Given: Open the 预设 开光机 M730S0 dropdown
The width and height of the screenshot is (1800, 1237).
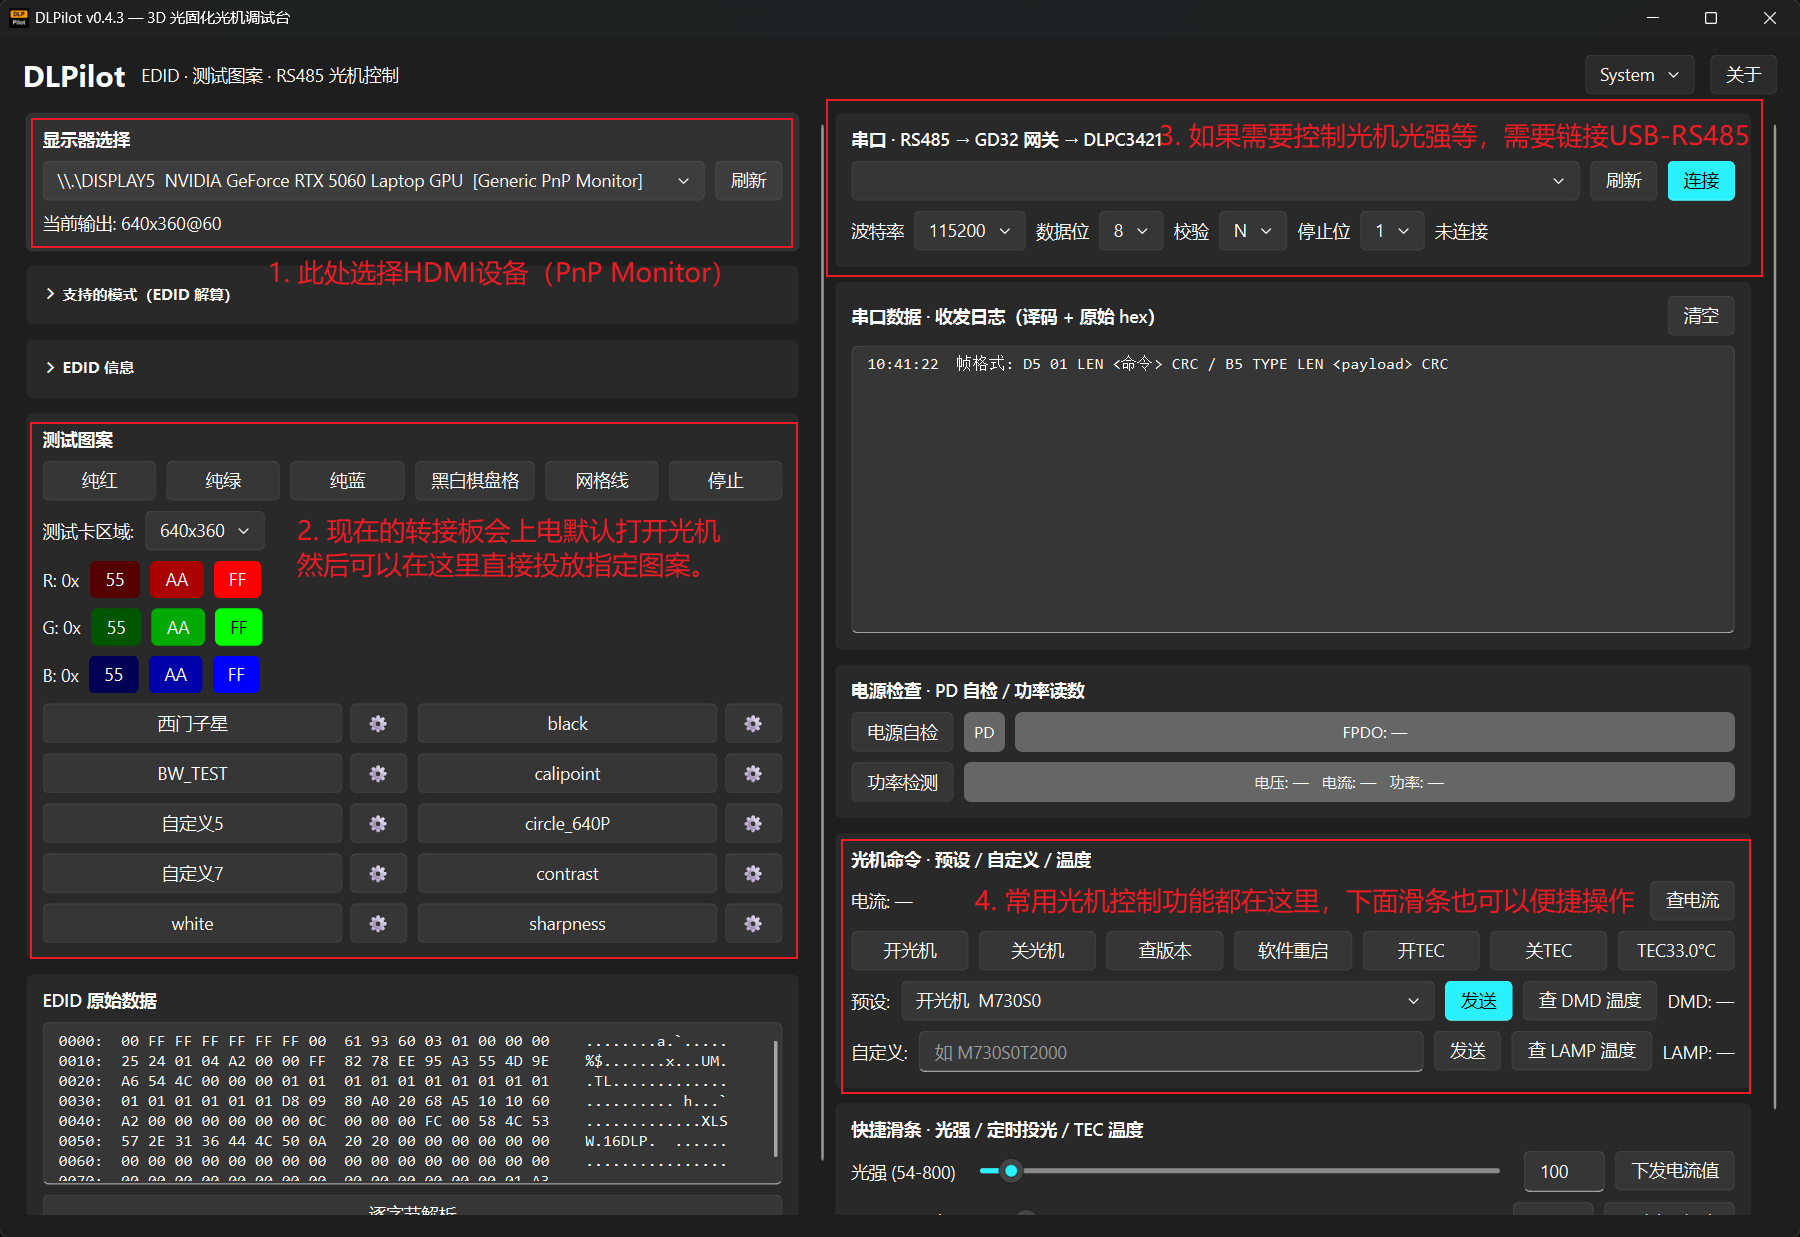Looking at the screenshot, I should (1167, 1001).
